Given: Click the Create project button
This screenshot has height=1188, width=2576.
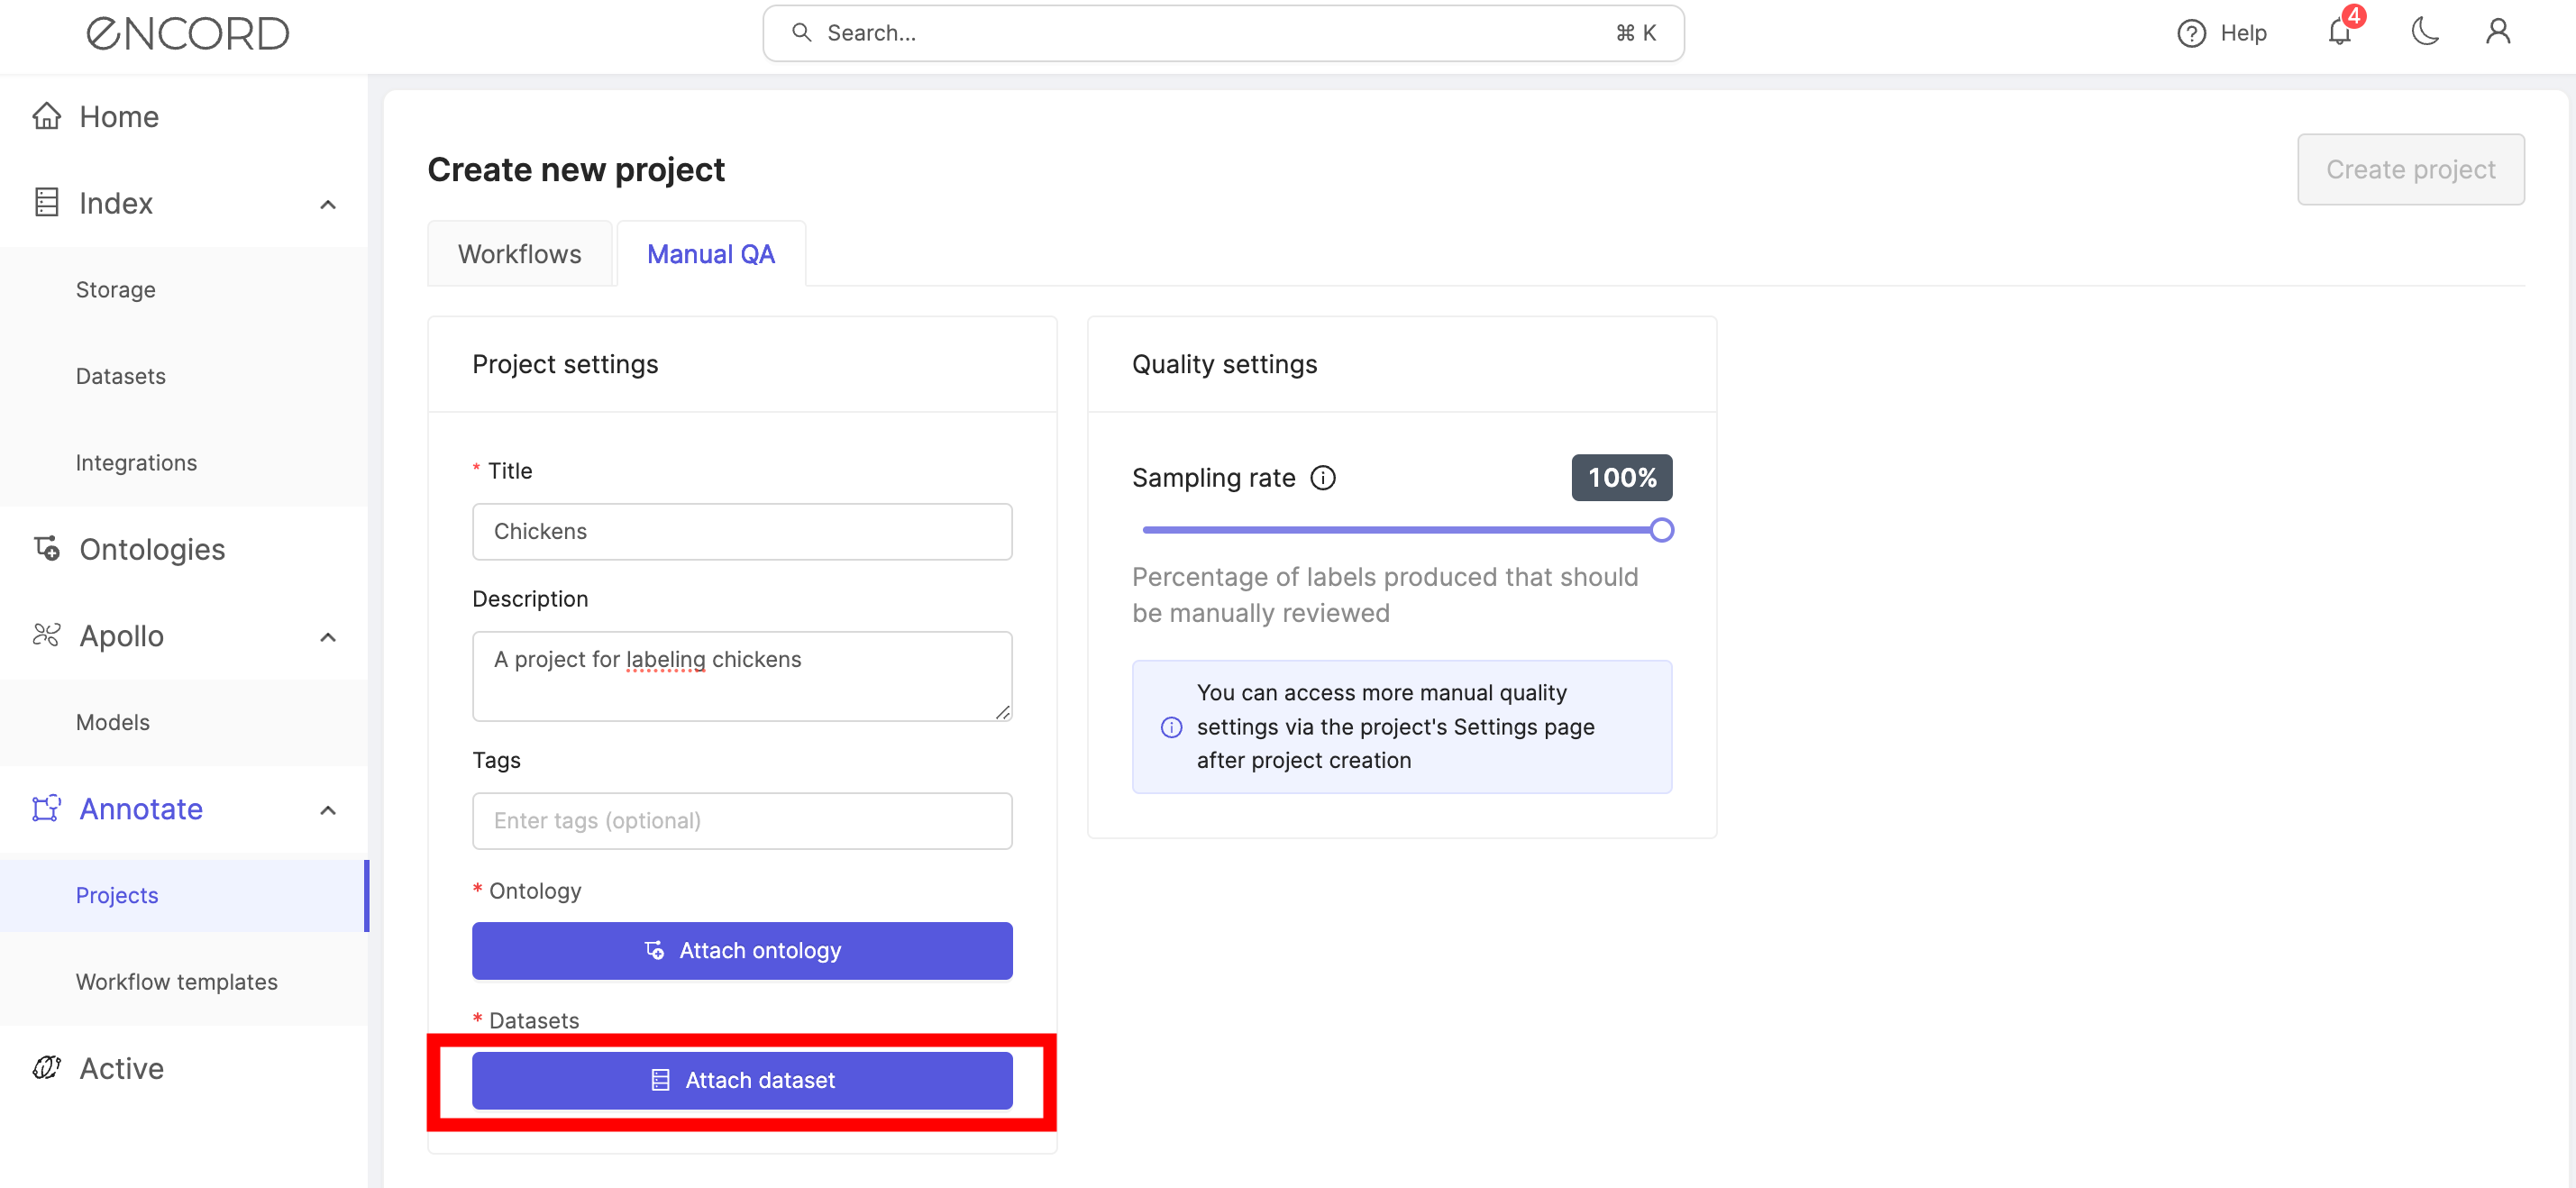Looking at the screenshot, I should 2410,169.
